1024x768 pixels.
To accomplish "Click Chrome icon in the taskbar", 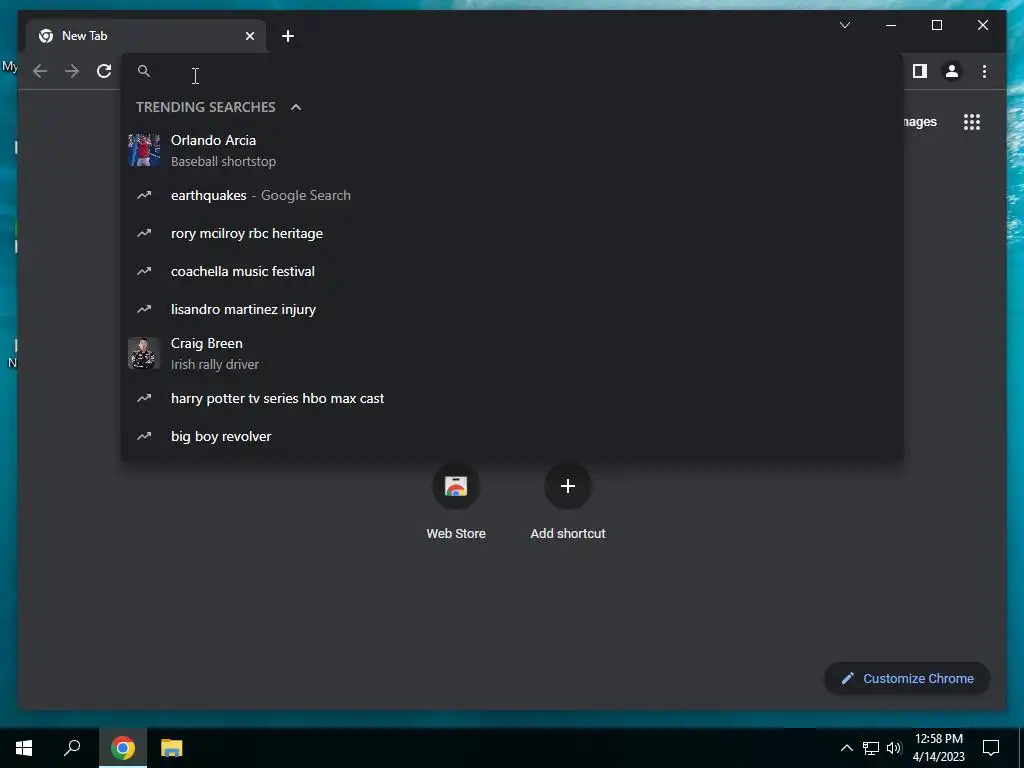I will (x=123, y=748).
